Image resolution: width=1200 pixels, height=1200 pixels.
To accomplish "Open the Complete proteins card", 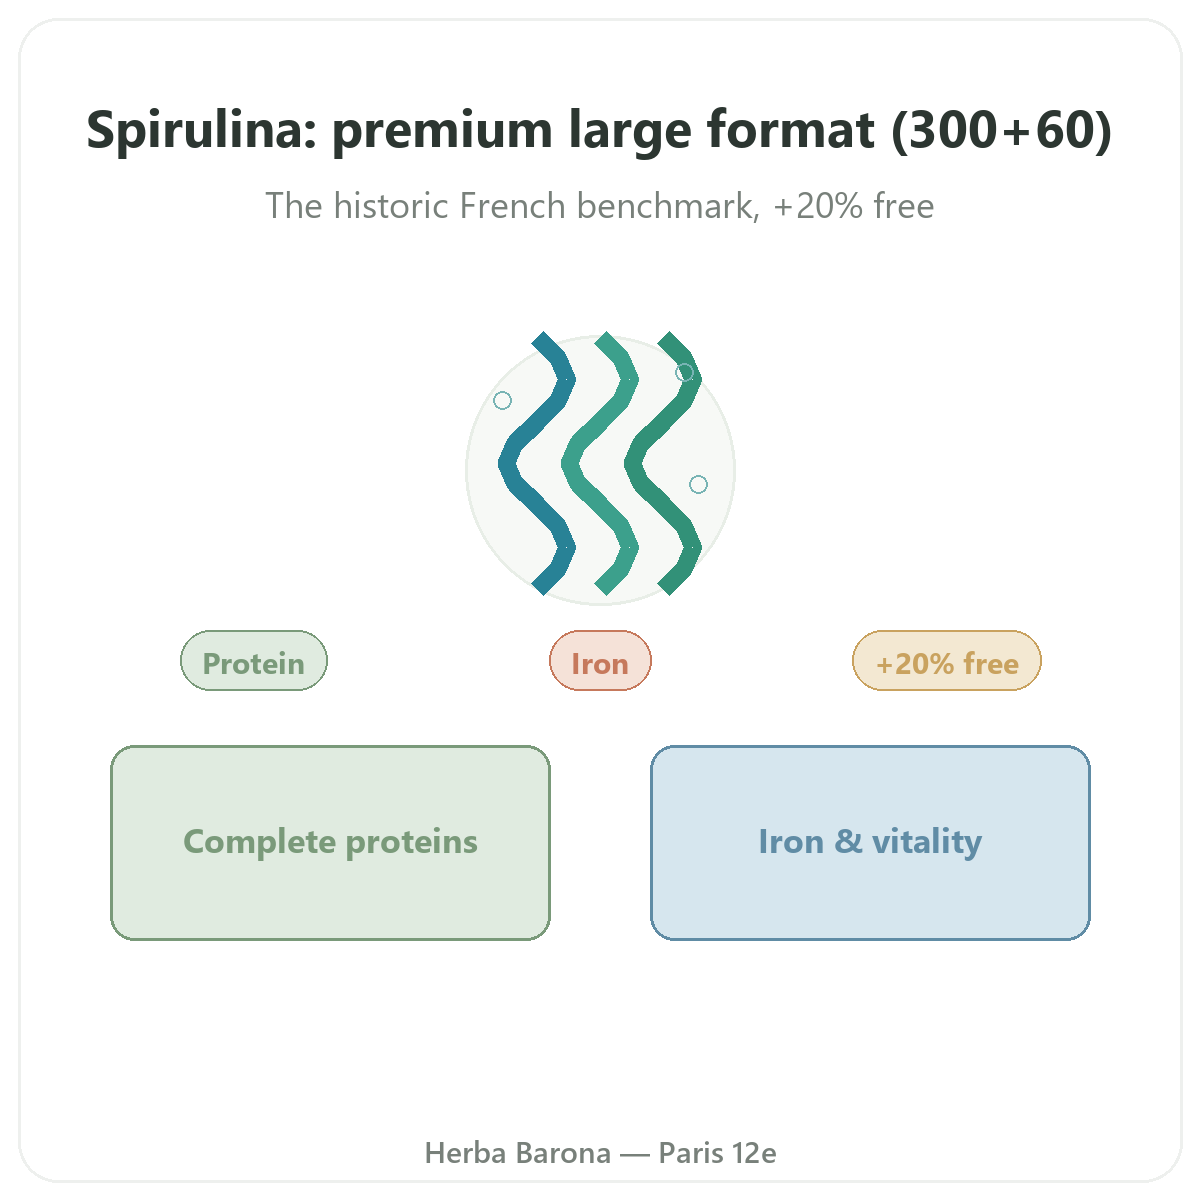I will [x=331, y=843].
